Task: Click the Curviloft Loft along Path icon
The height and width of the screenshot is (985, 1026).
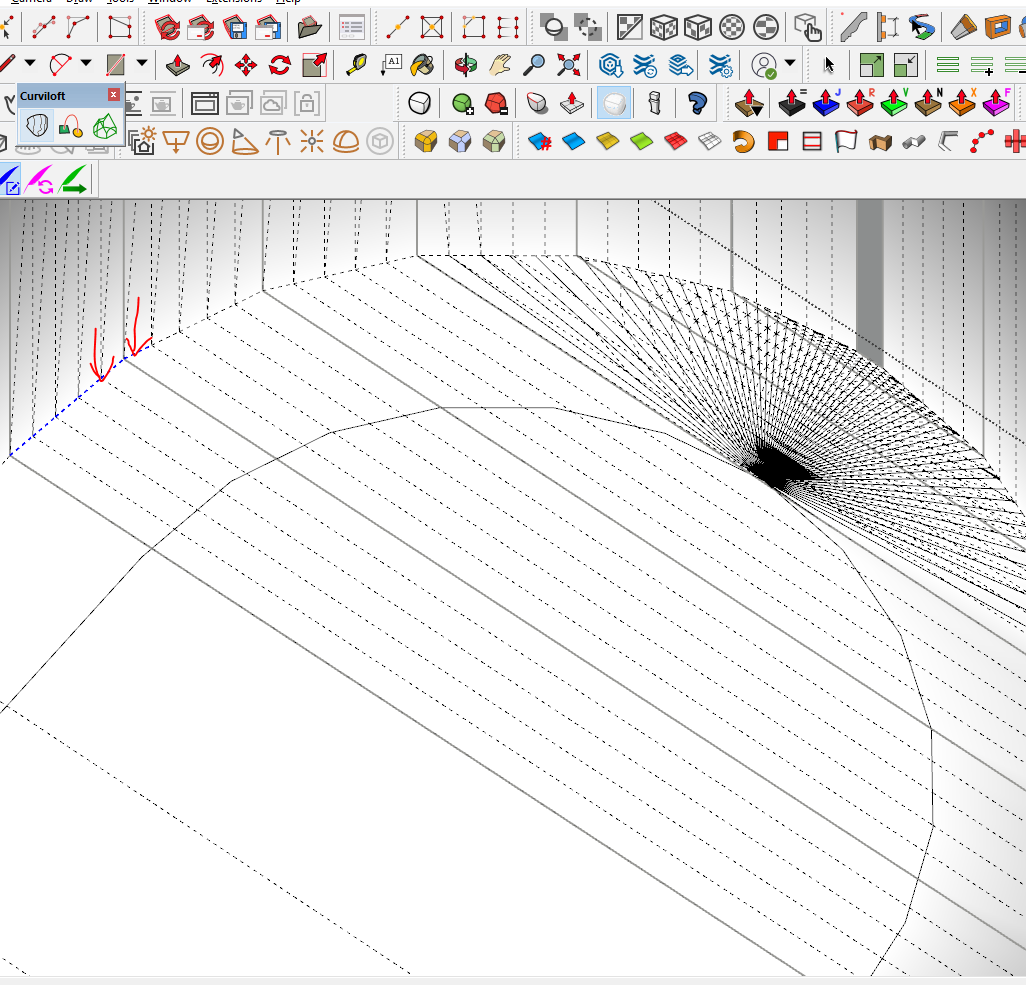Action: pyautogui.click(x=71, y=125)
